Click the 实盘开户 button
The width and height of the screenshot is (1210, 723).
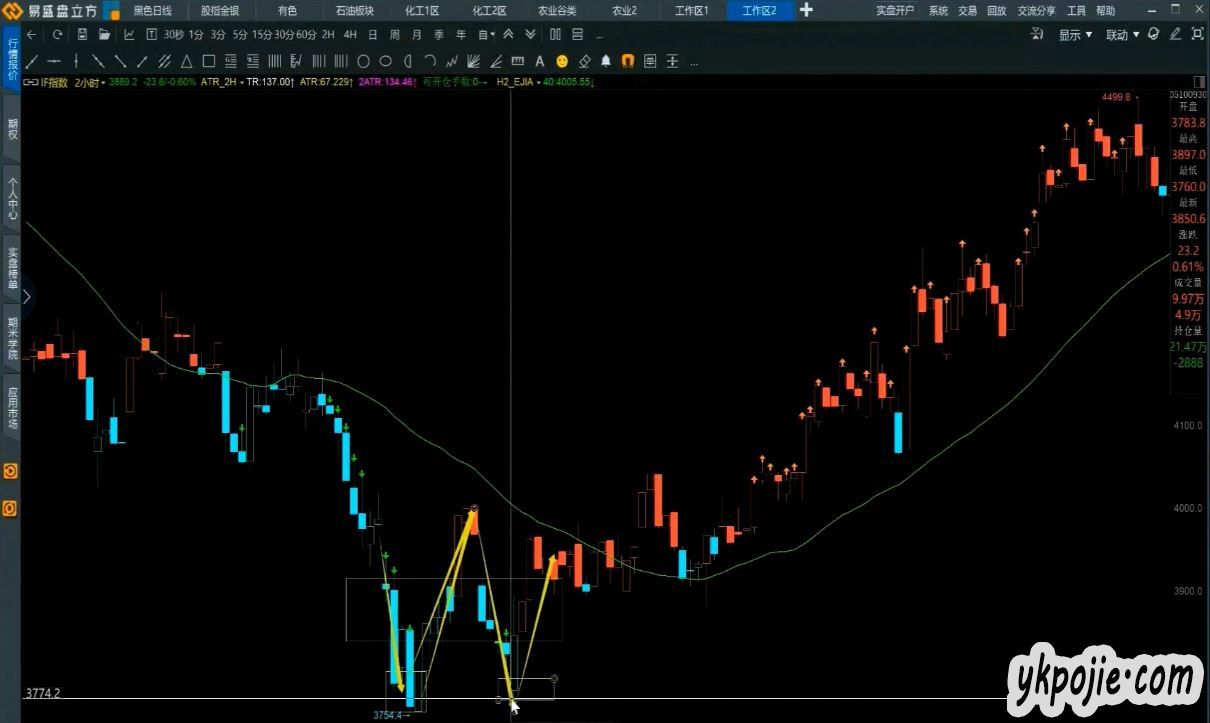[895, 11]
